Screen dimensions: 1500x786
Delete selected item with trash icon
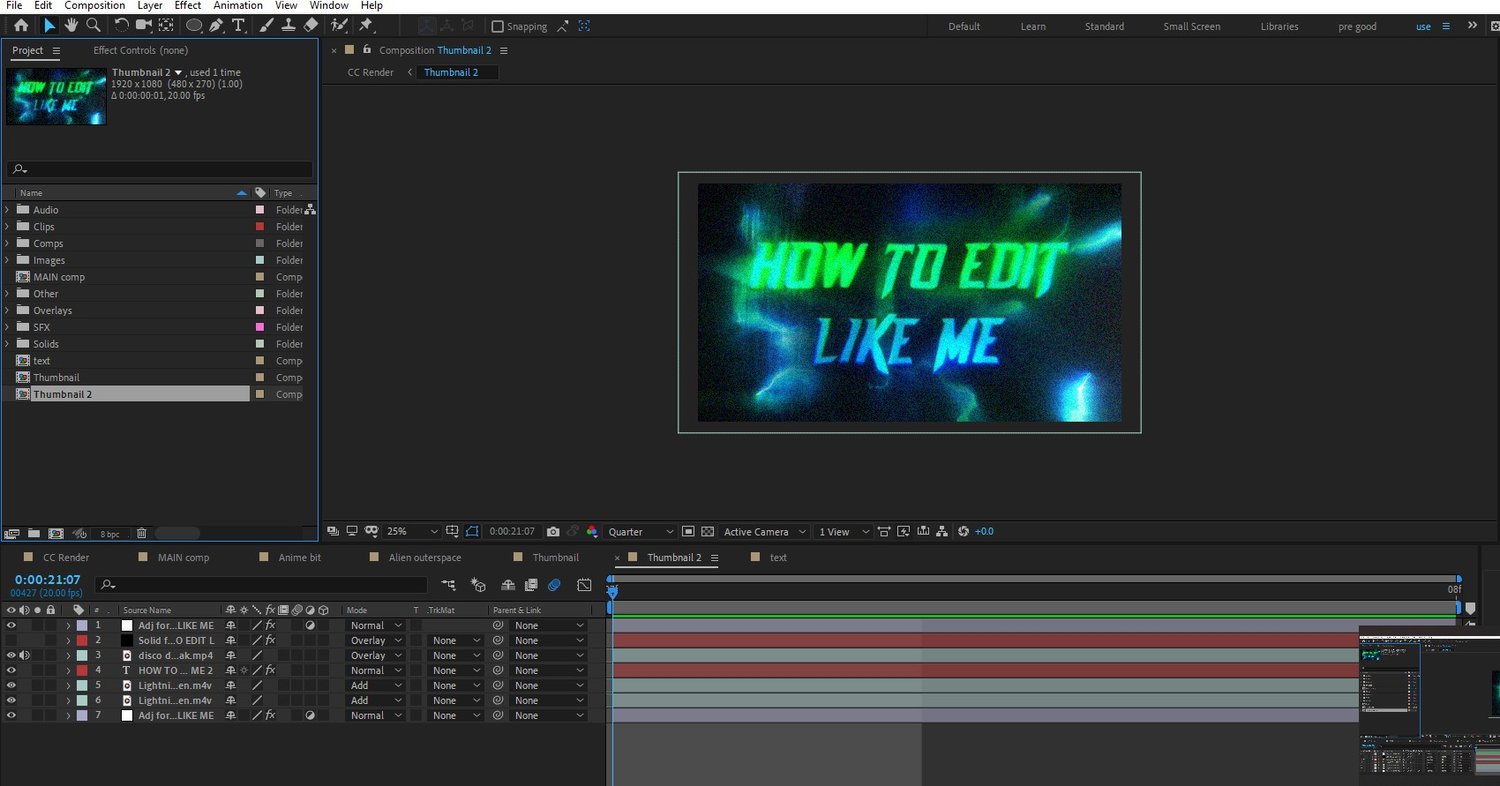tap(141, 534)
